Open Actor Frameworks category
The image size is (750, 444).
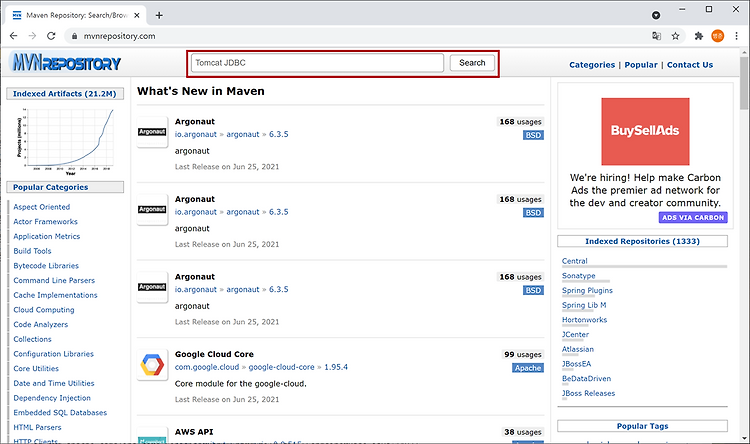click(x=45, y=222)
